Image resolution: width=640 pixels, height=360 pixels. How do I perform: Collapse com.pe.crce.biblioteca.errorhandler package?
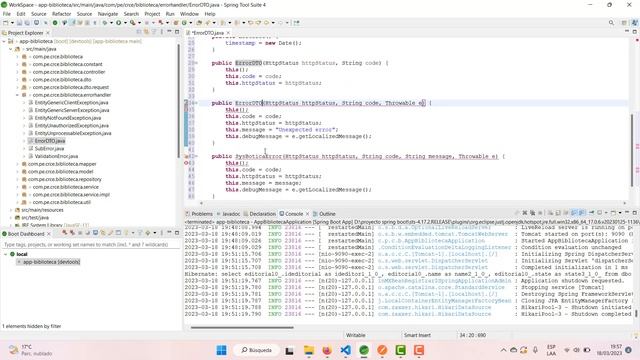(17, 95)
